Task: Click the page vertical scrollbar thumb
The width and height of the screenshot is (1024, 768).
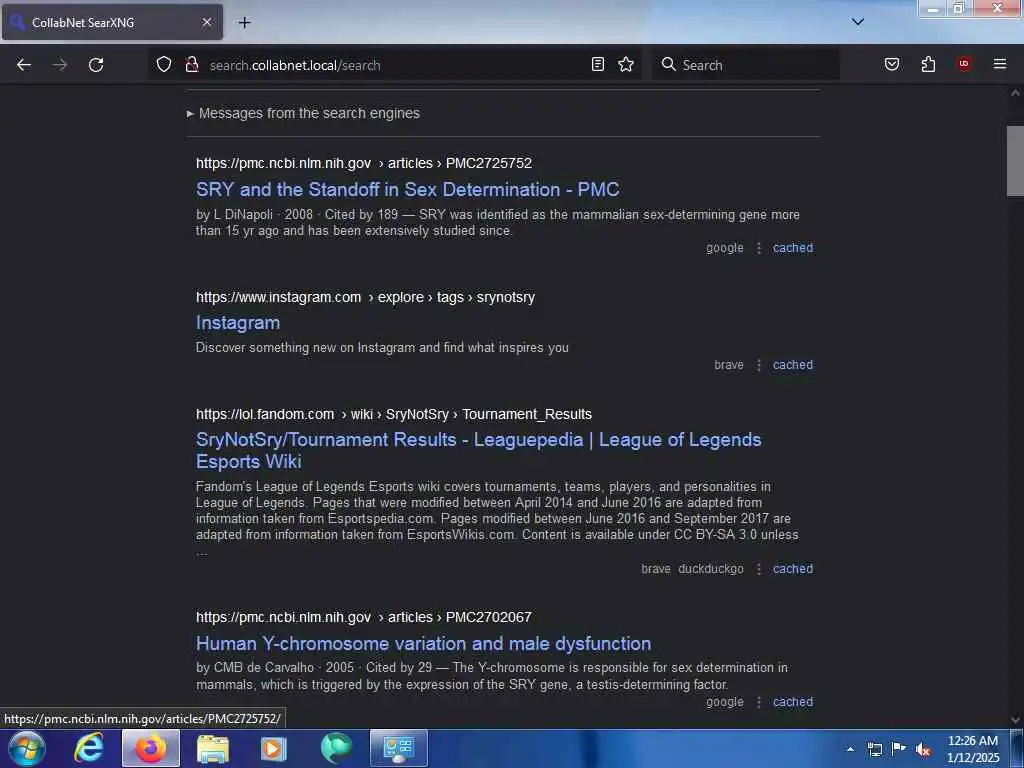Action: click(1015, 161)
